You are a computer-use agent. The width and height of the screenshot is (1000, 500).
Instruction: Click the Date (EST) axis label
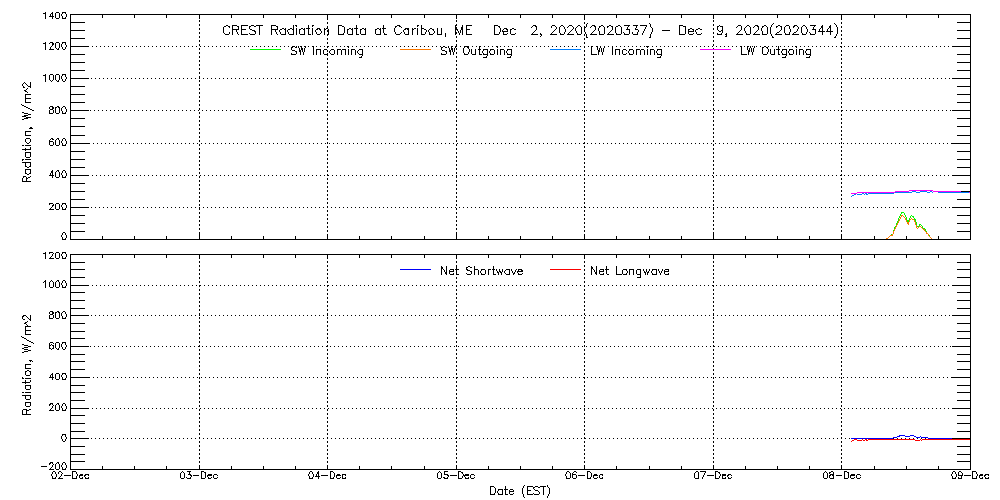pos(519,491)
